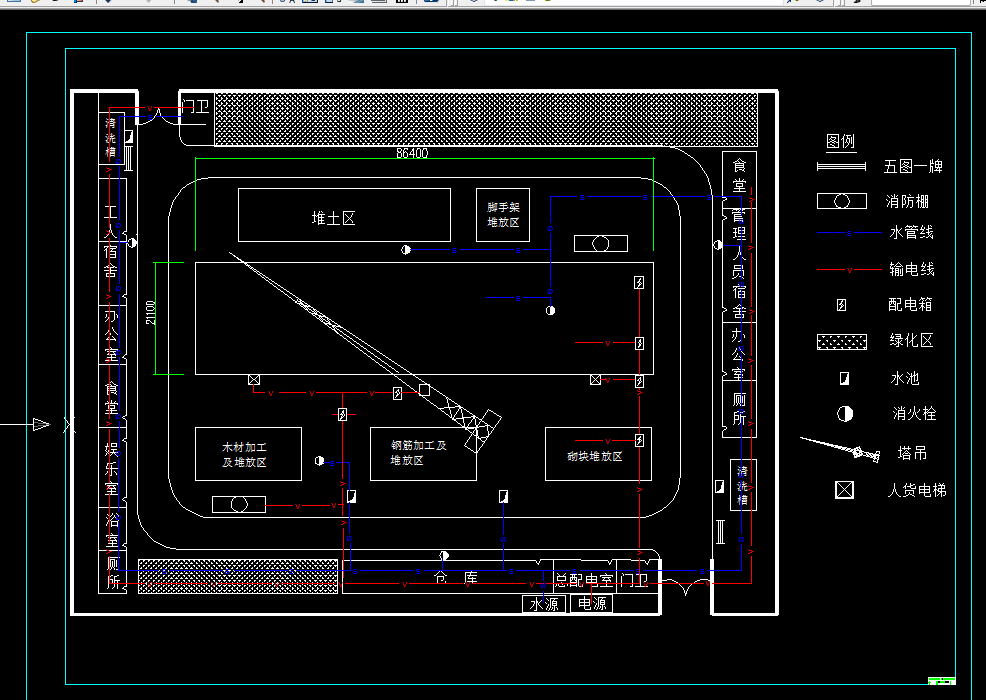
Task: Click the 钢筋加工及堆放区 label
Action: tap(418, 453)
